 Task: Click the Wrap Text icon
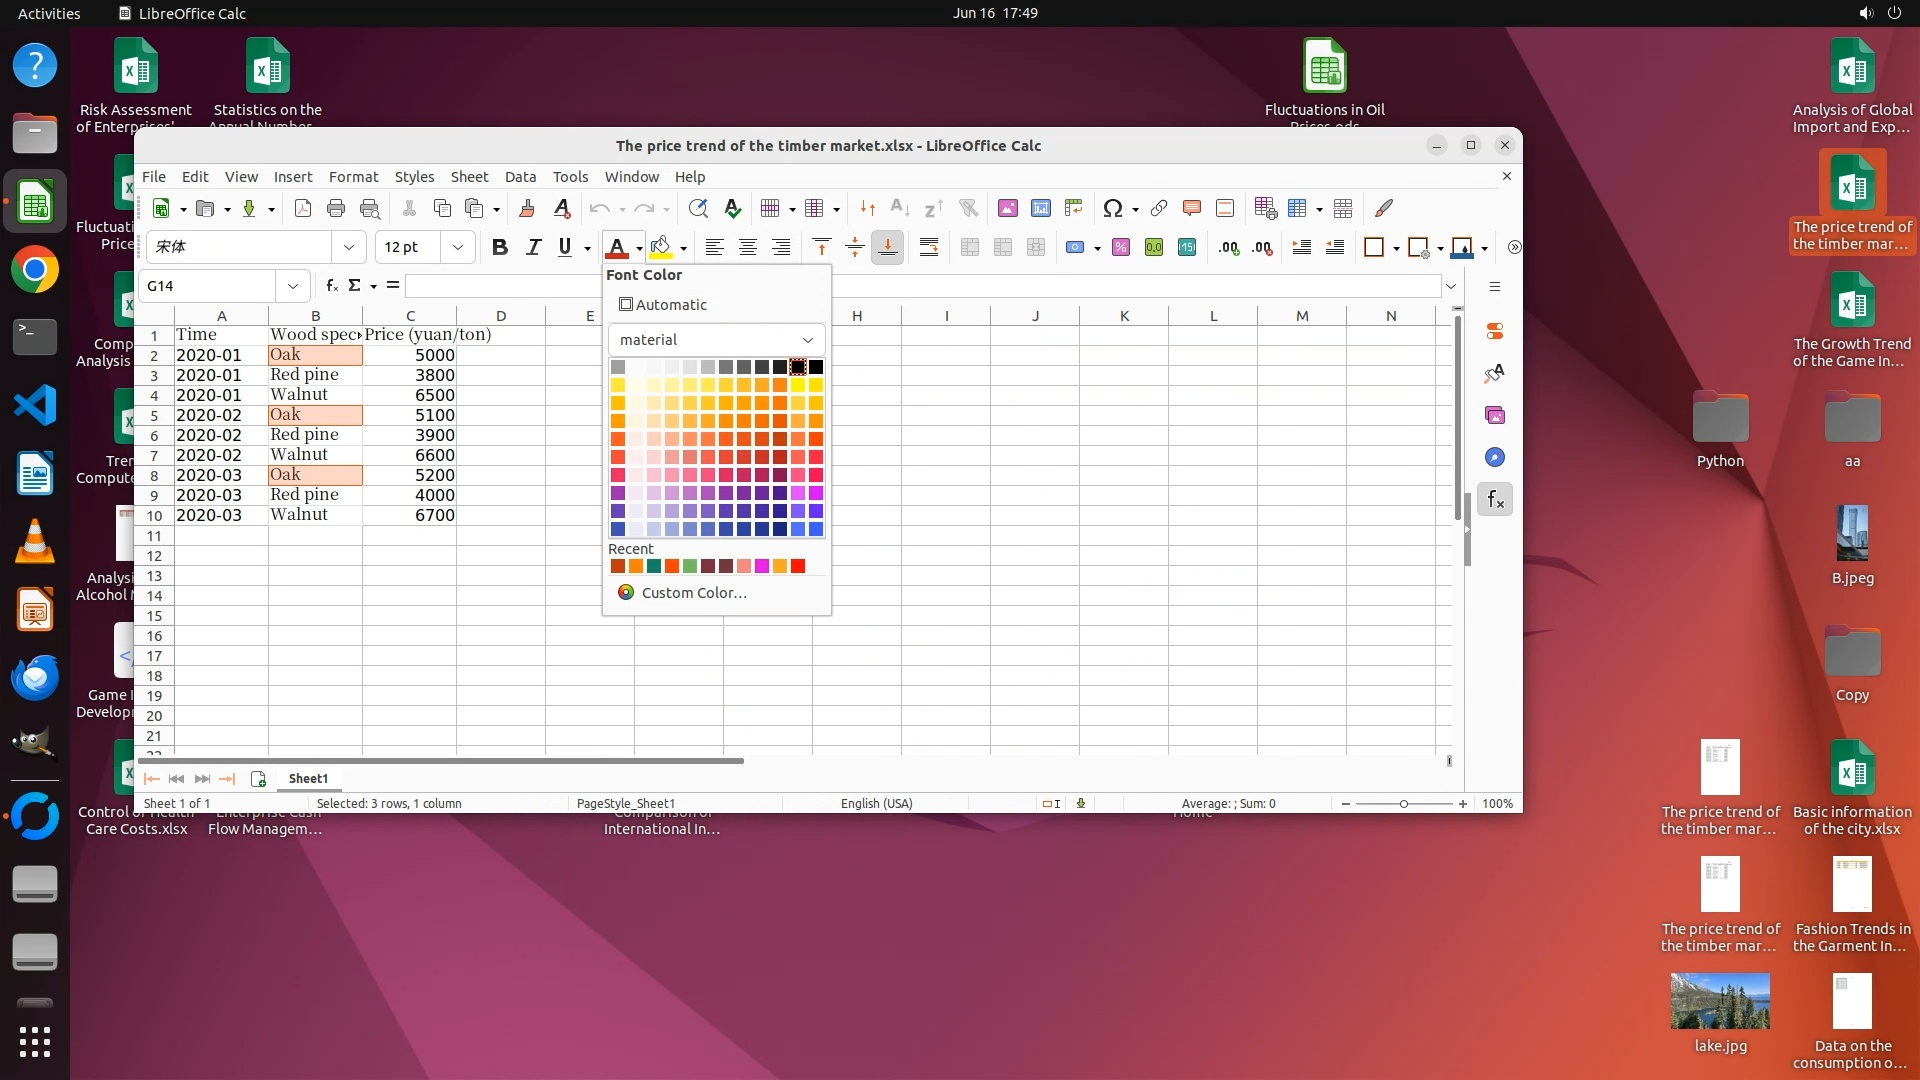(x=929, y=247)
